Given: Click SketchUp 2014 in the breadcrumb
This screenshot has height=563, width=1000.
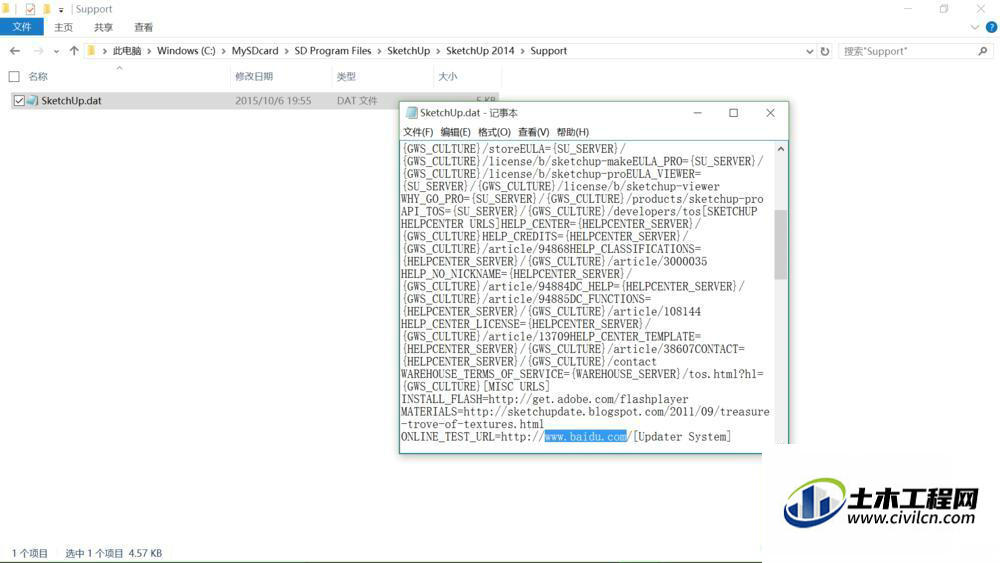Looking at the screenshot, I should pos(480,51).
